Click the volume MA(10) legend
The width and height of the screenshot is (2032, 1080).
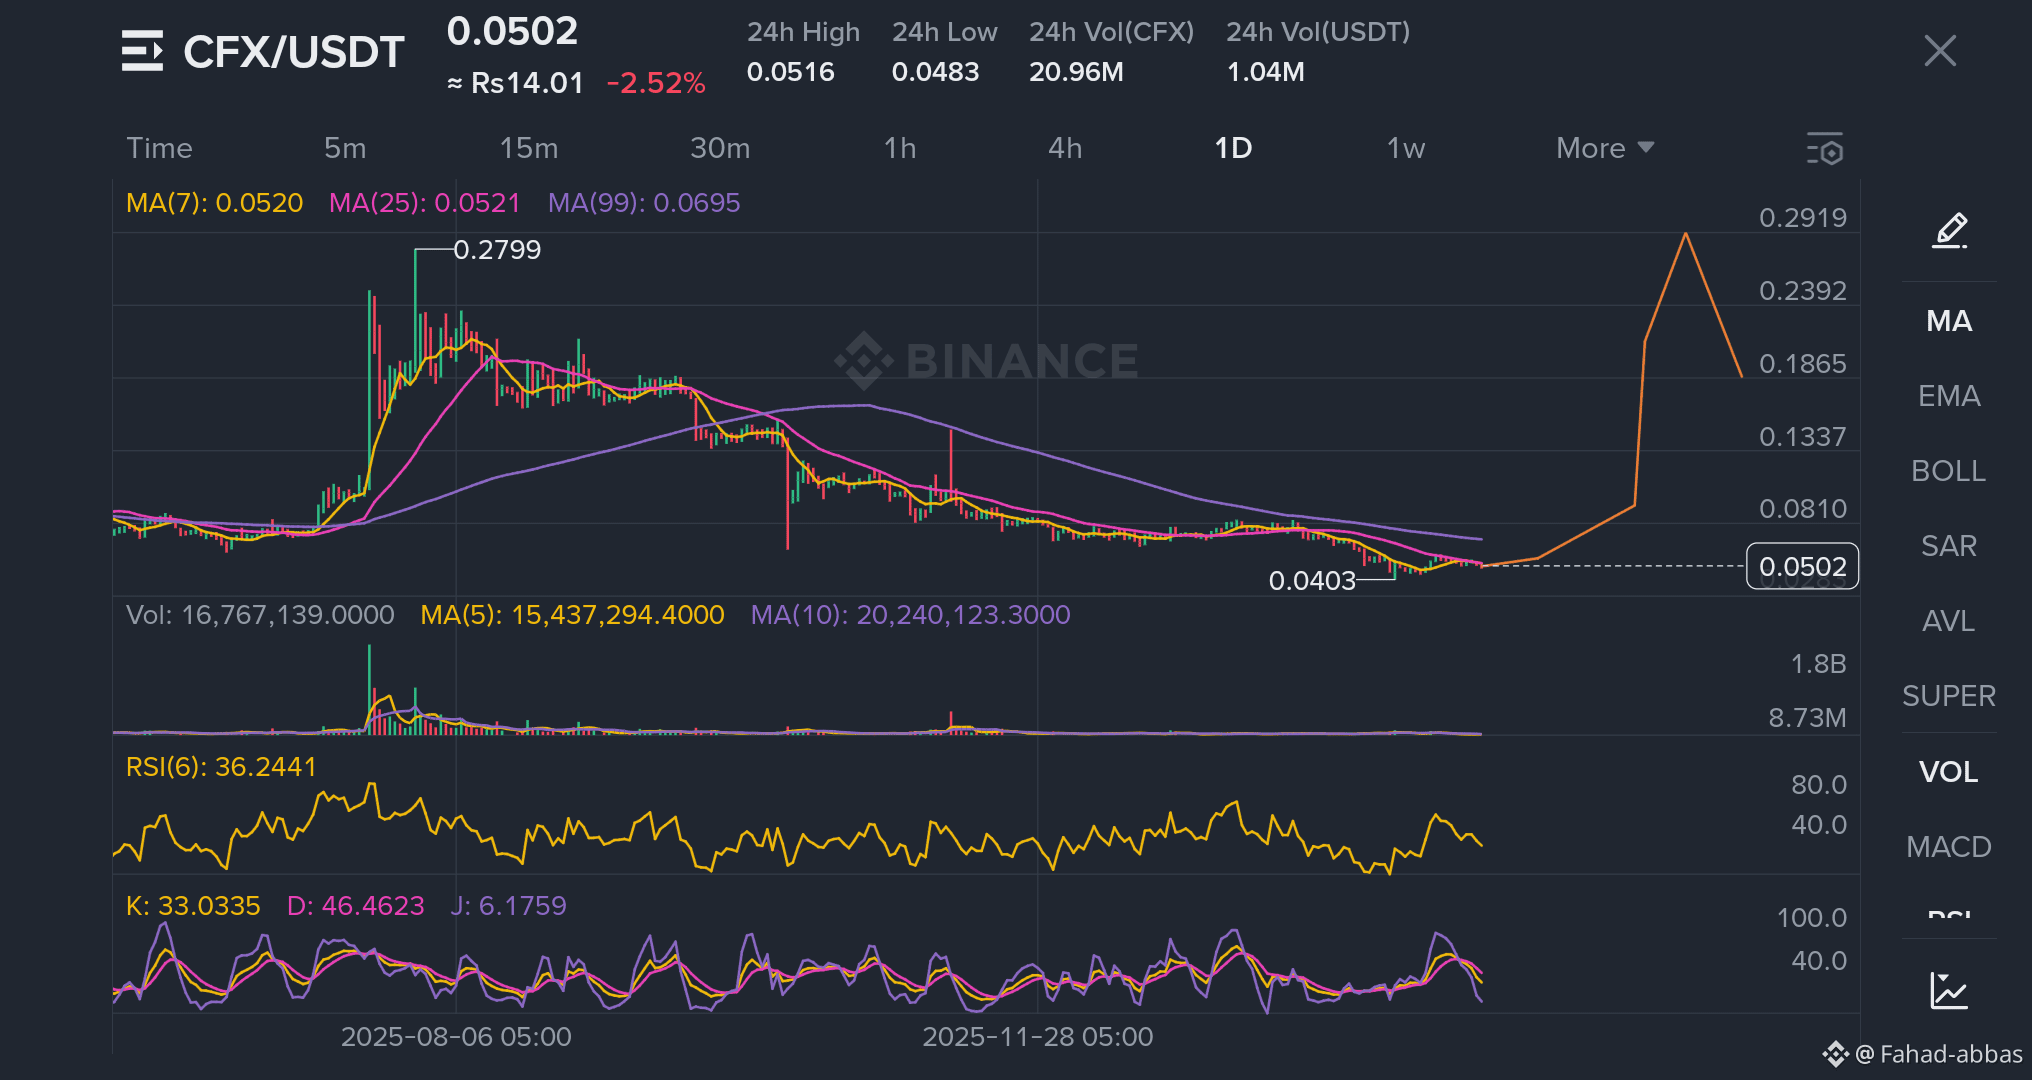coord(910,615)
